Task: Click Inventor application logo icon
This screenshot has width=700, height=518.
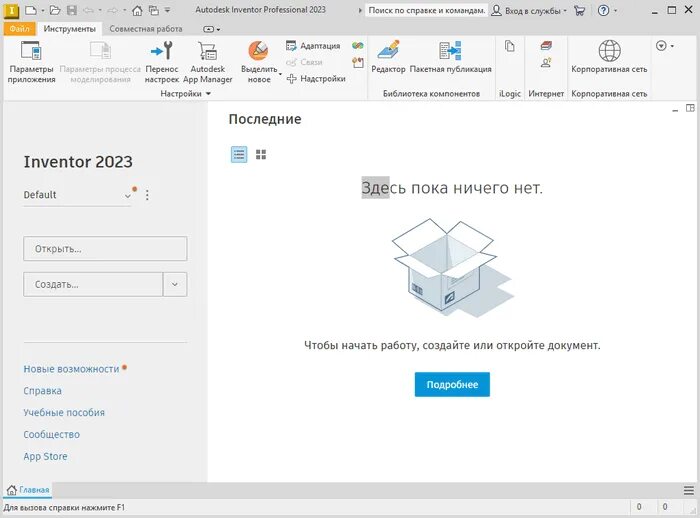Action: point(11,11)
